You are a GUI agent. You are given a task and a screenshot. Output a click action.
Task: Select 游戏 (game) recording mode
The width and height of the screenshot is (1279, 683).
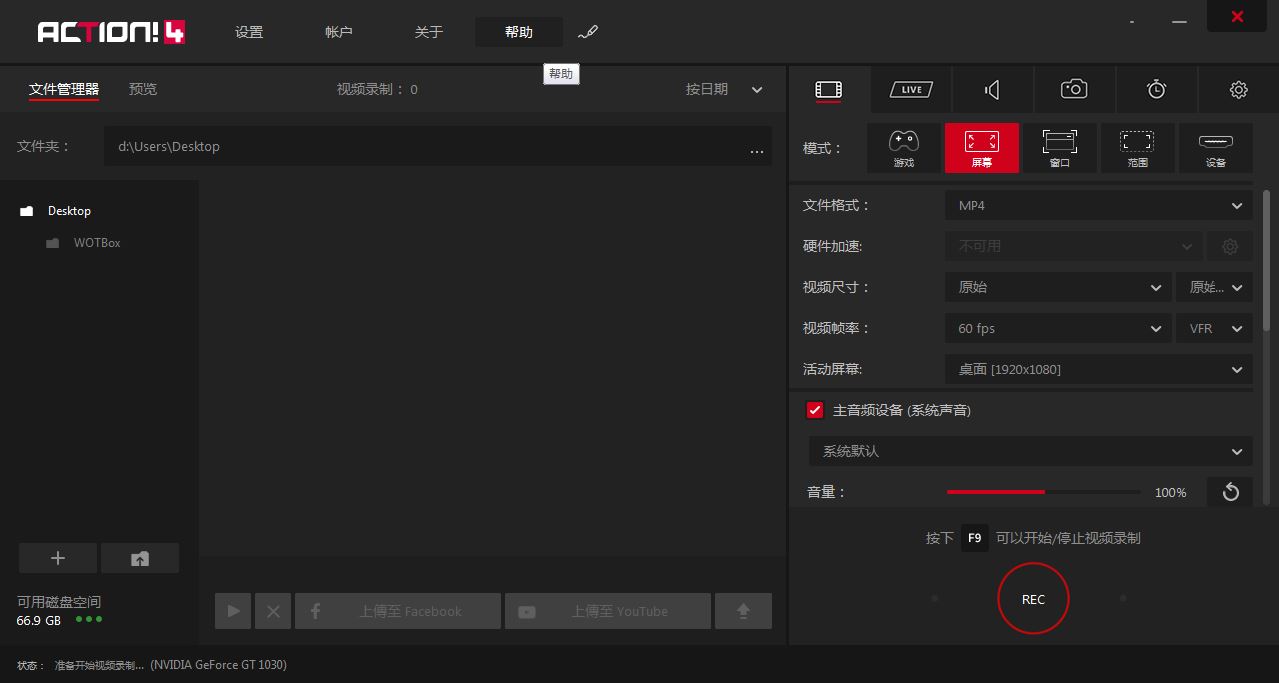(904, 148)
